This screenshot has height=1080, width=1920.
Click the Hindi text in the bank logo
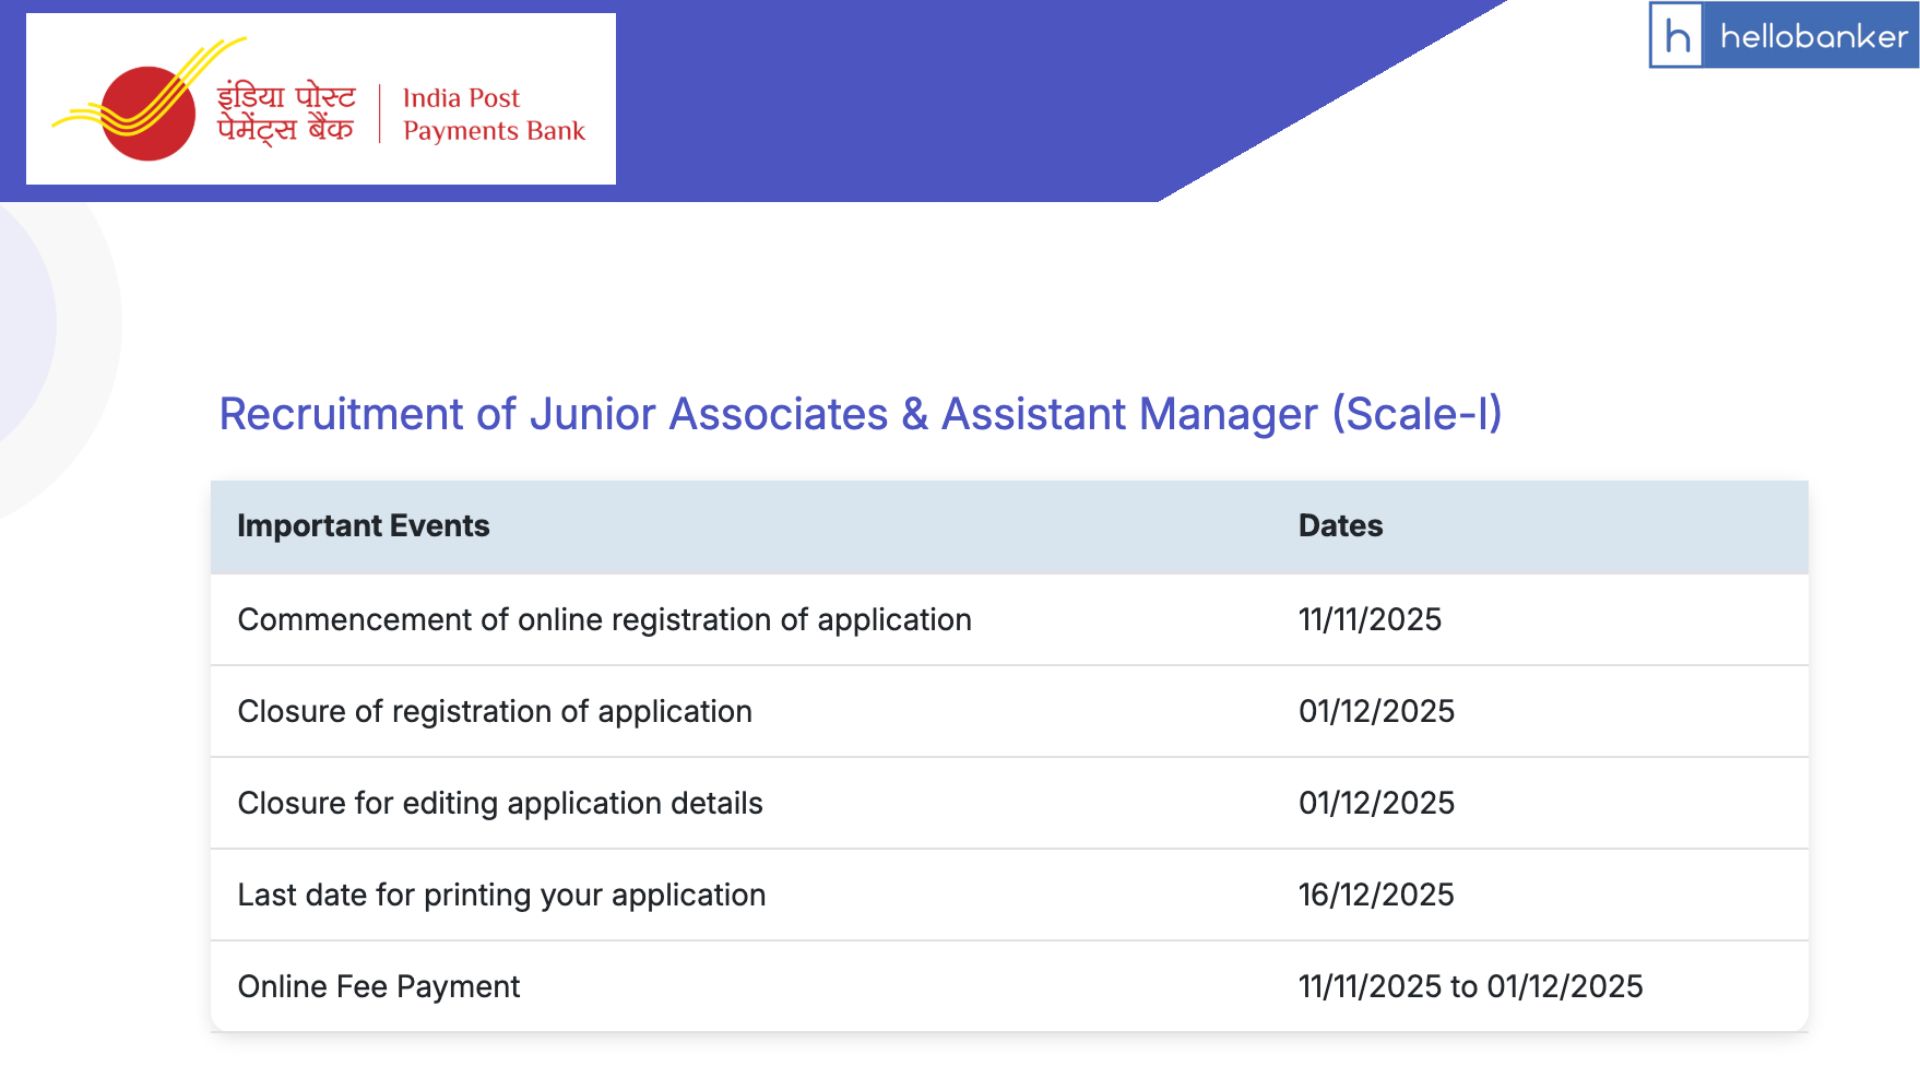click(x=285, y=112)
